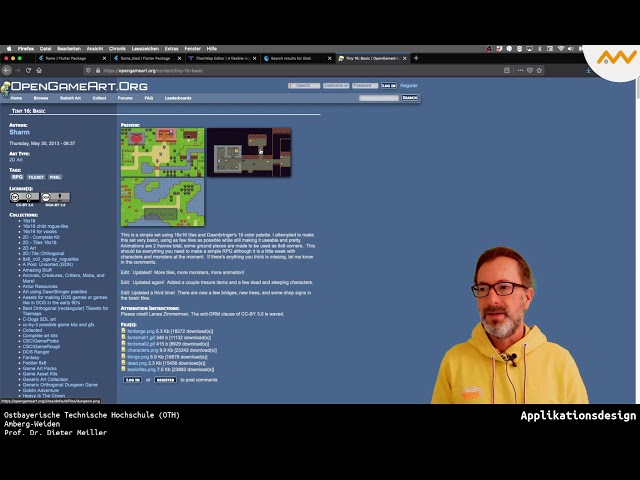Image resolution: width=640 pixels, height=480 pixels.
Task: Click the browser back arrow button
Action: (8, 71)
